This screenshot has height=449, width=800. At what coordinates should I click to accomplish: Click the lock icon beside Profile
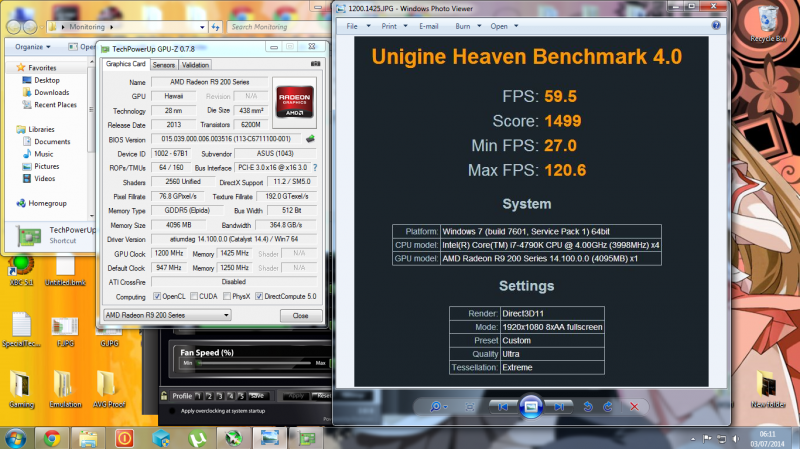[x=164, y=395]
